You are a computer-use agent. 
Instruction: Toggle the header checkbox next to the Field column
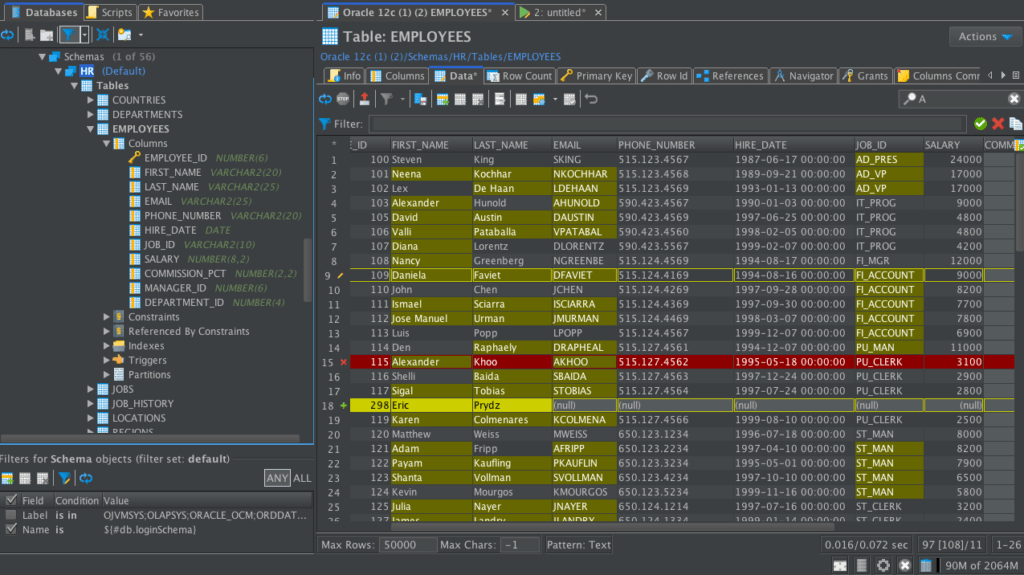point(11,501)
